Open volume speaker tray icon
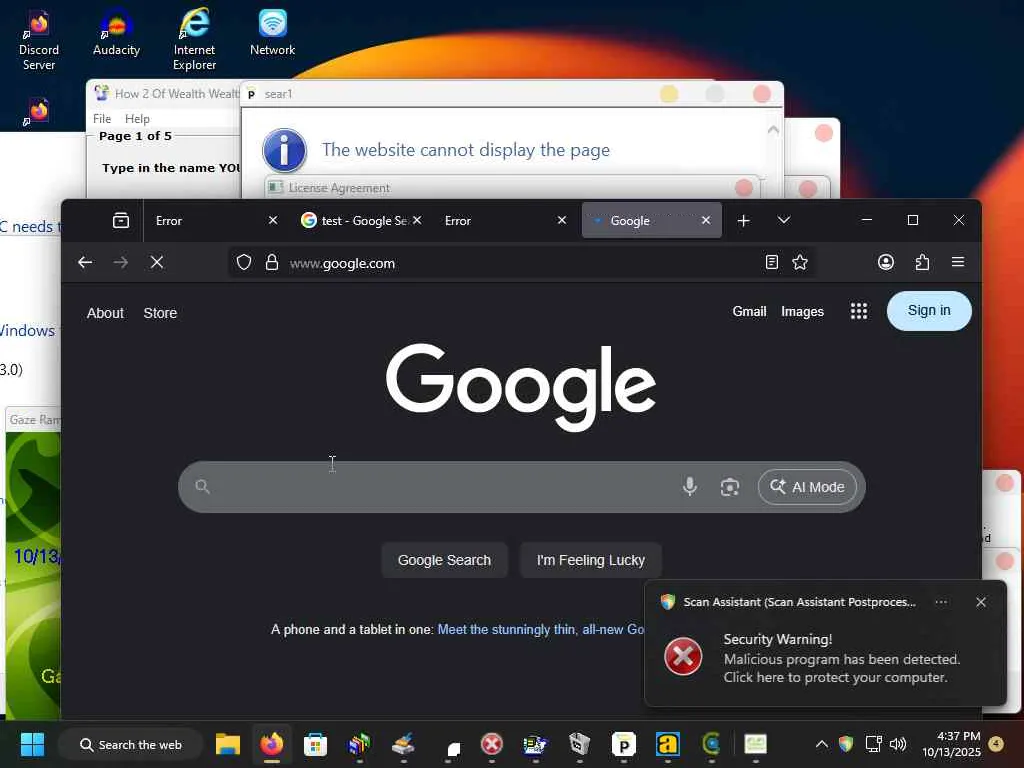Screen dimensions: 1024x768 [898, 744]
